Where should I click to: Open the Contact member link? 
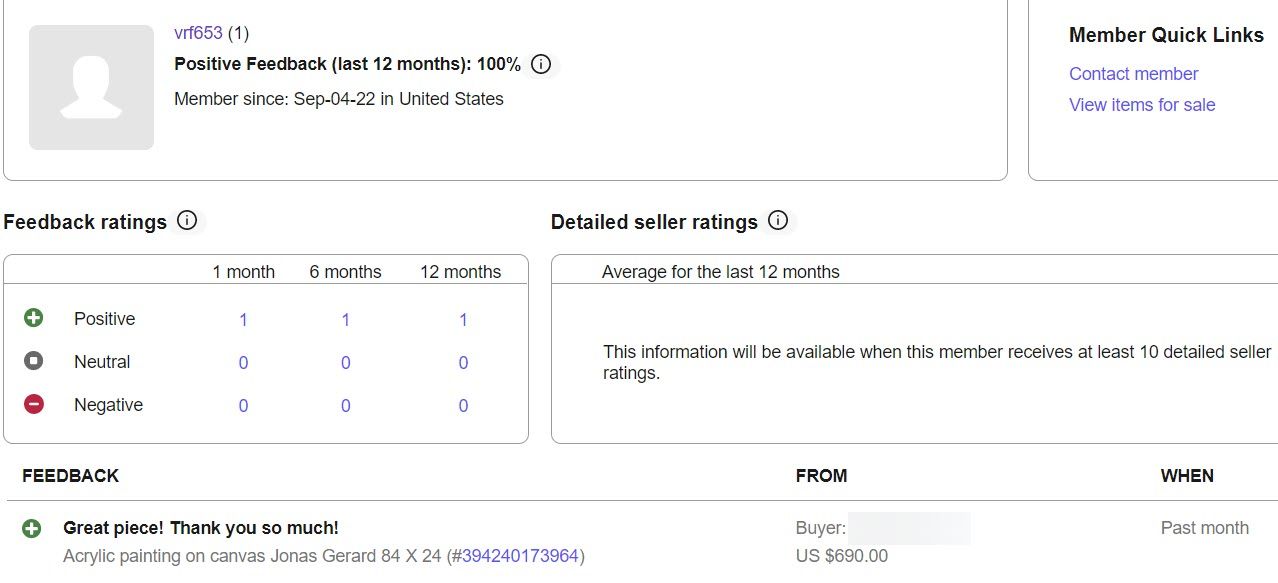pos(1133,74)
